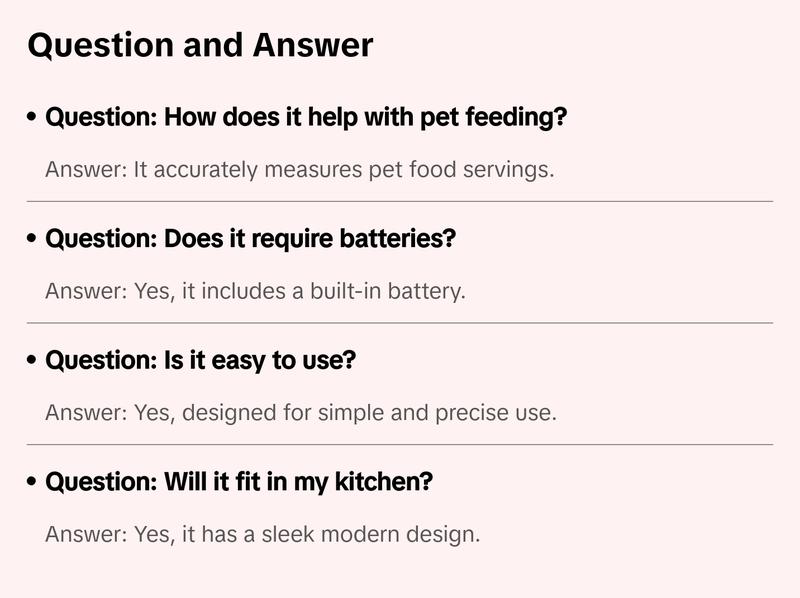This screenshot has height=598, width=800.
Task: Click the sleek modern design answer
Action: 262,535
